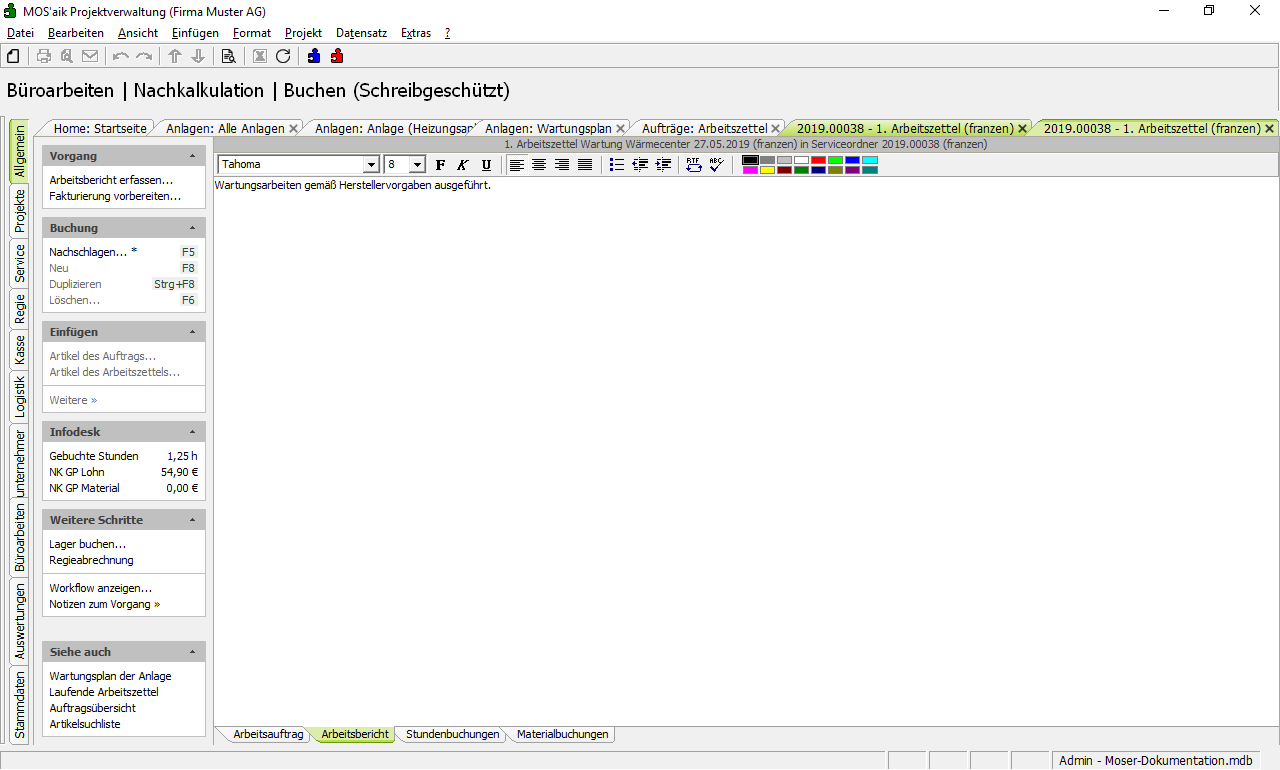
Task: Click the refresh icon in toolbar
Action: 283,57
